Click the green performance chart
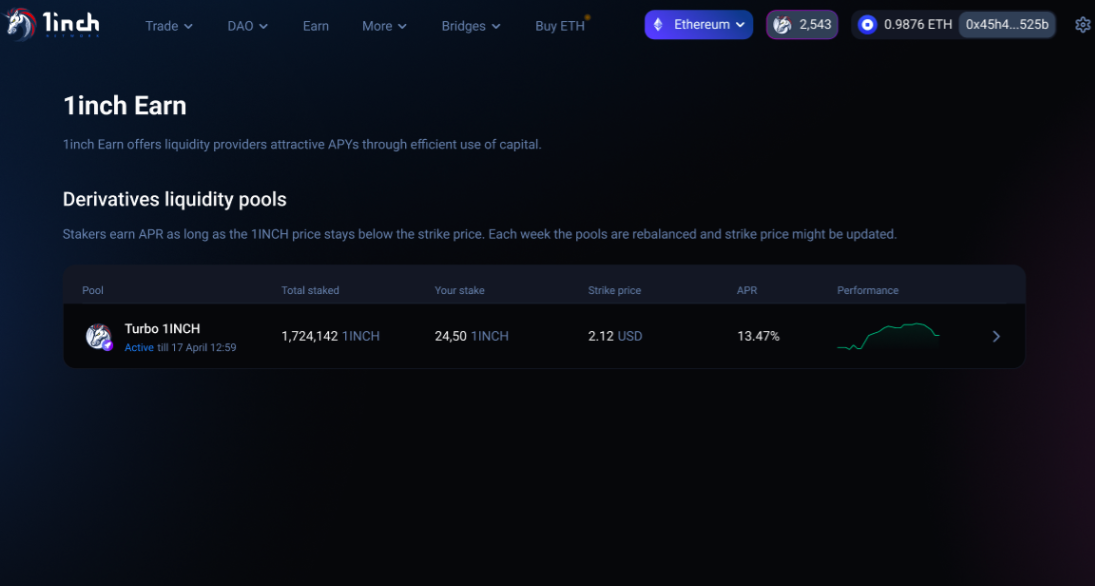 pos(888,336)
